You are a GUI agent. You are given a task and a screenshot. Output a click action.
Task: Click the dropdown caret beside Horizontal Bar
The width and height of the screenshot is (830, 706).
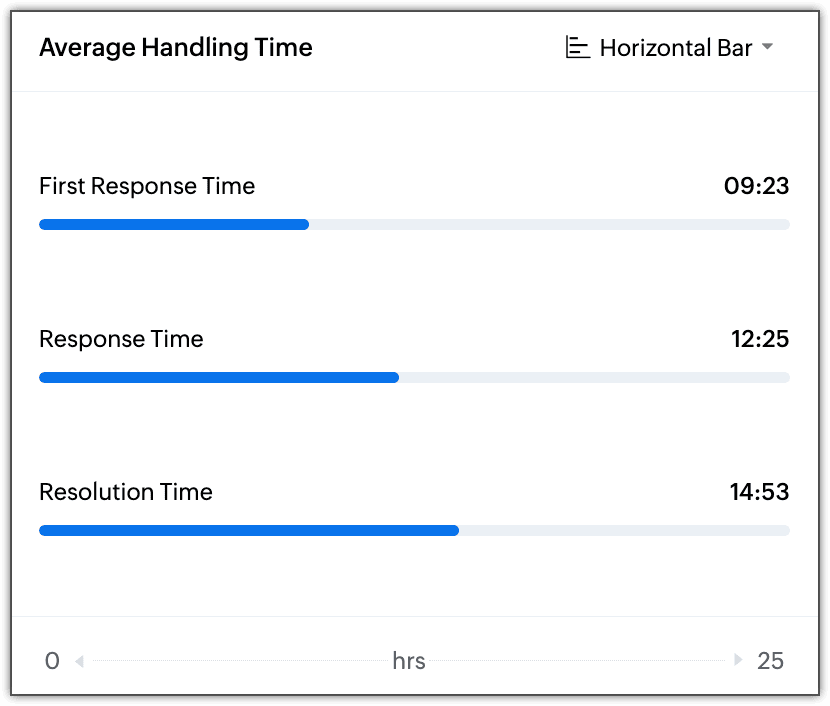(x=767, y=47)
